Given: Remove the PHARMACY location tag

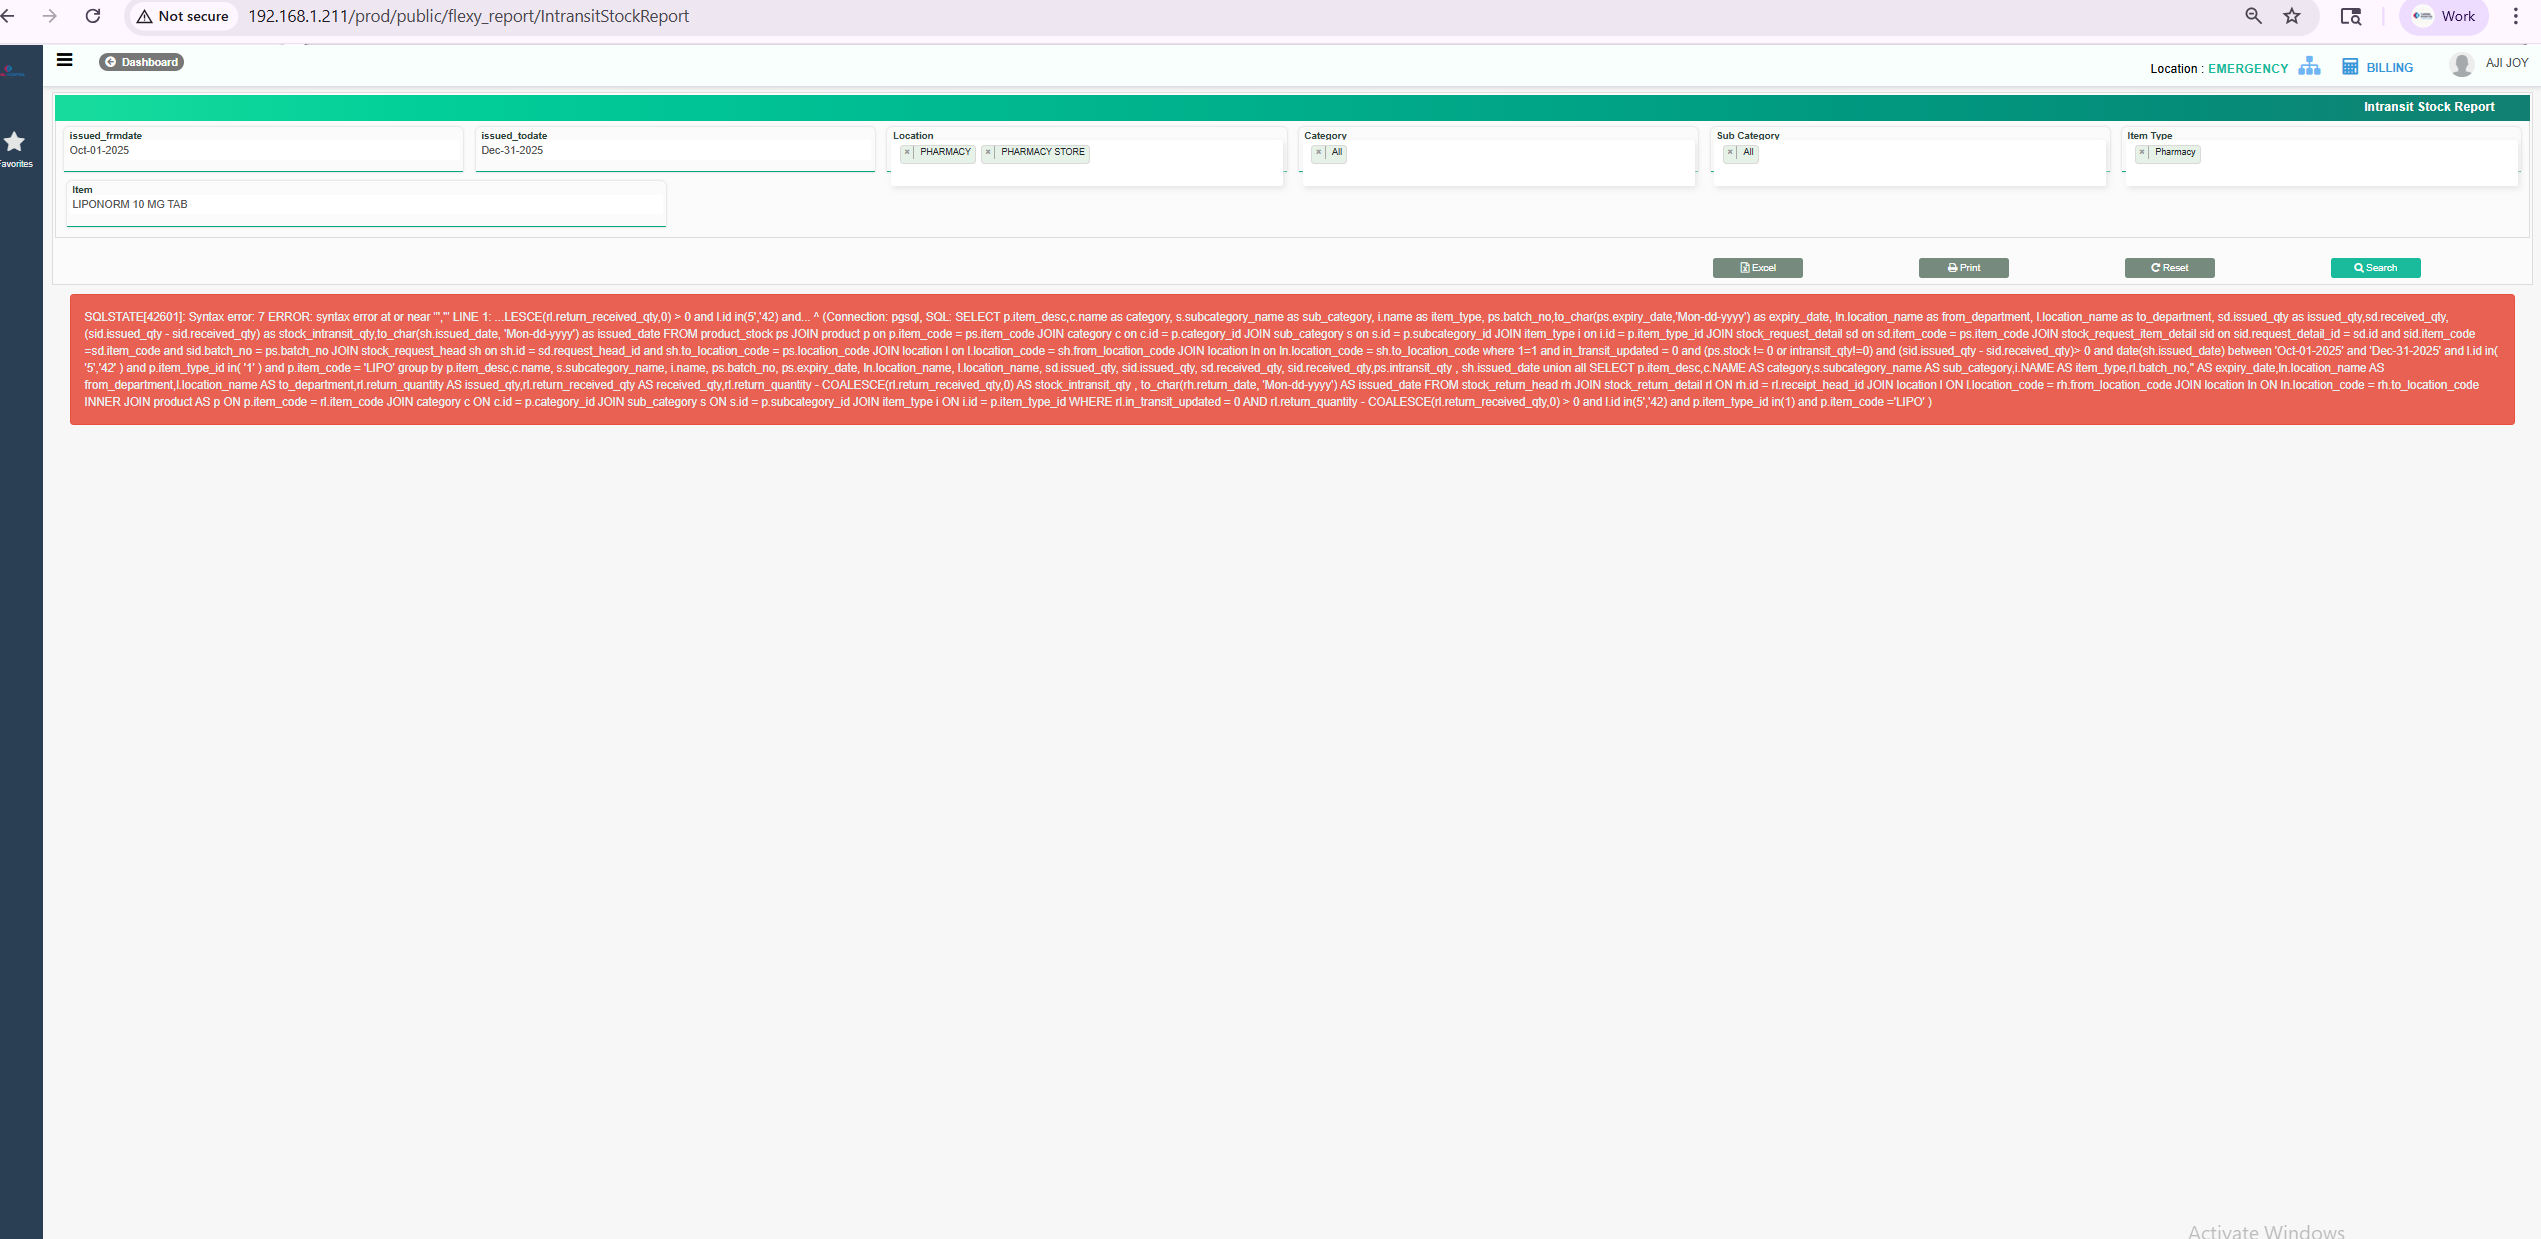Looking at the screenshot, I should [x=907, y=152].
